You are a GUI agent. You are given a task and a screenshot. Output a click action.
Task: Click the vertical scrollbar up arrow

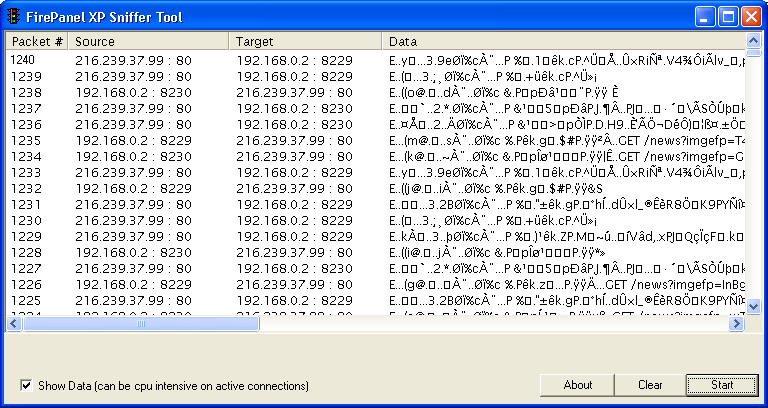753,40
